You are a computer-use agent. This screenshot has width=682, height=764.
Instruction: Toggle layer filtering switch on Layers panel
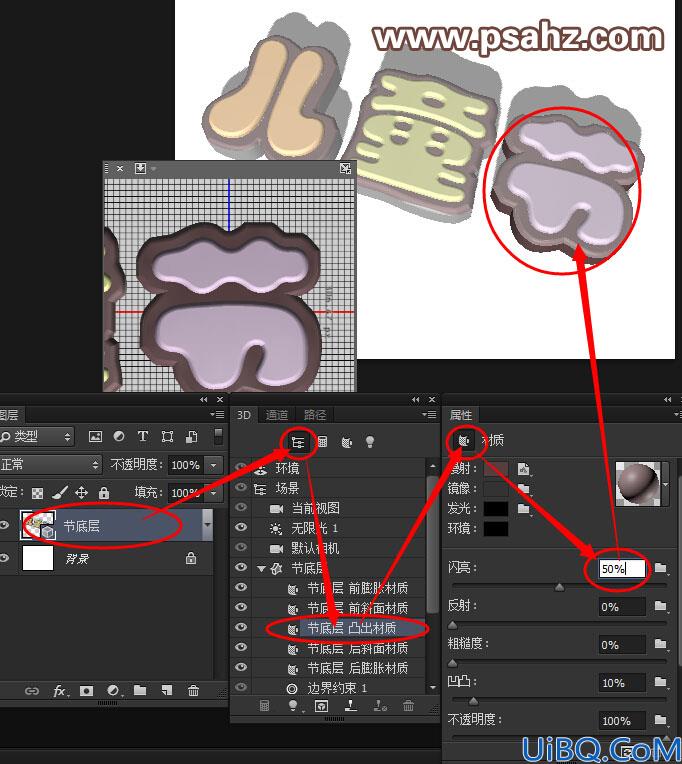[x=218, y=436]
